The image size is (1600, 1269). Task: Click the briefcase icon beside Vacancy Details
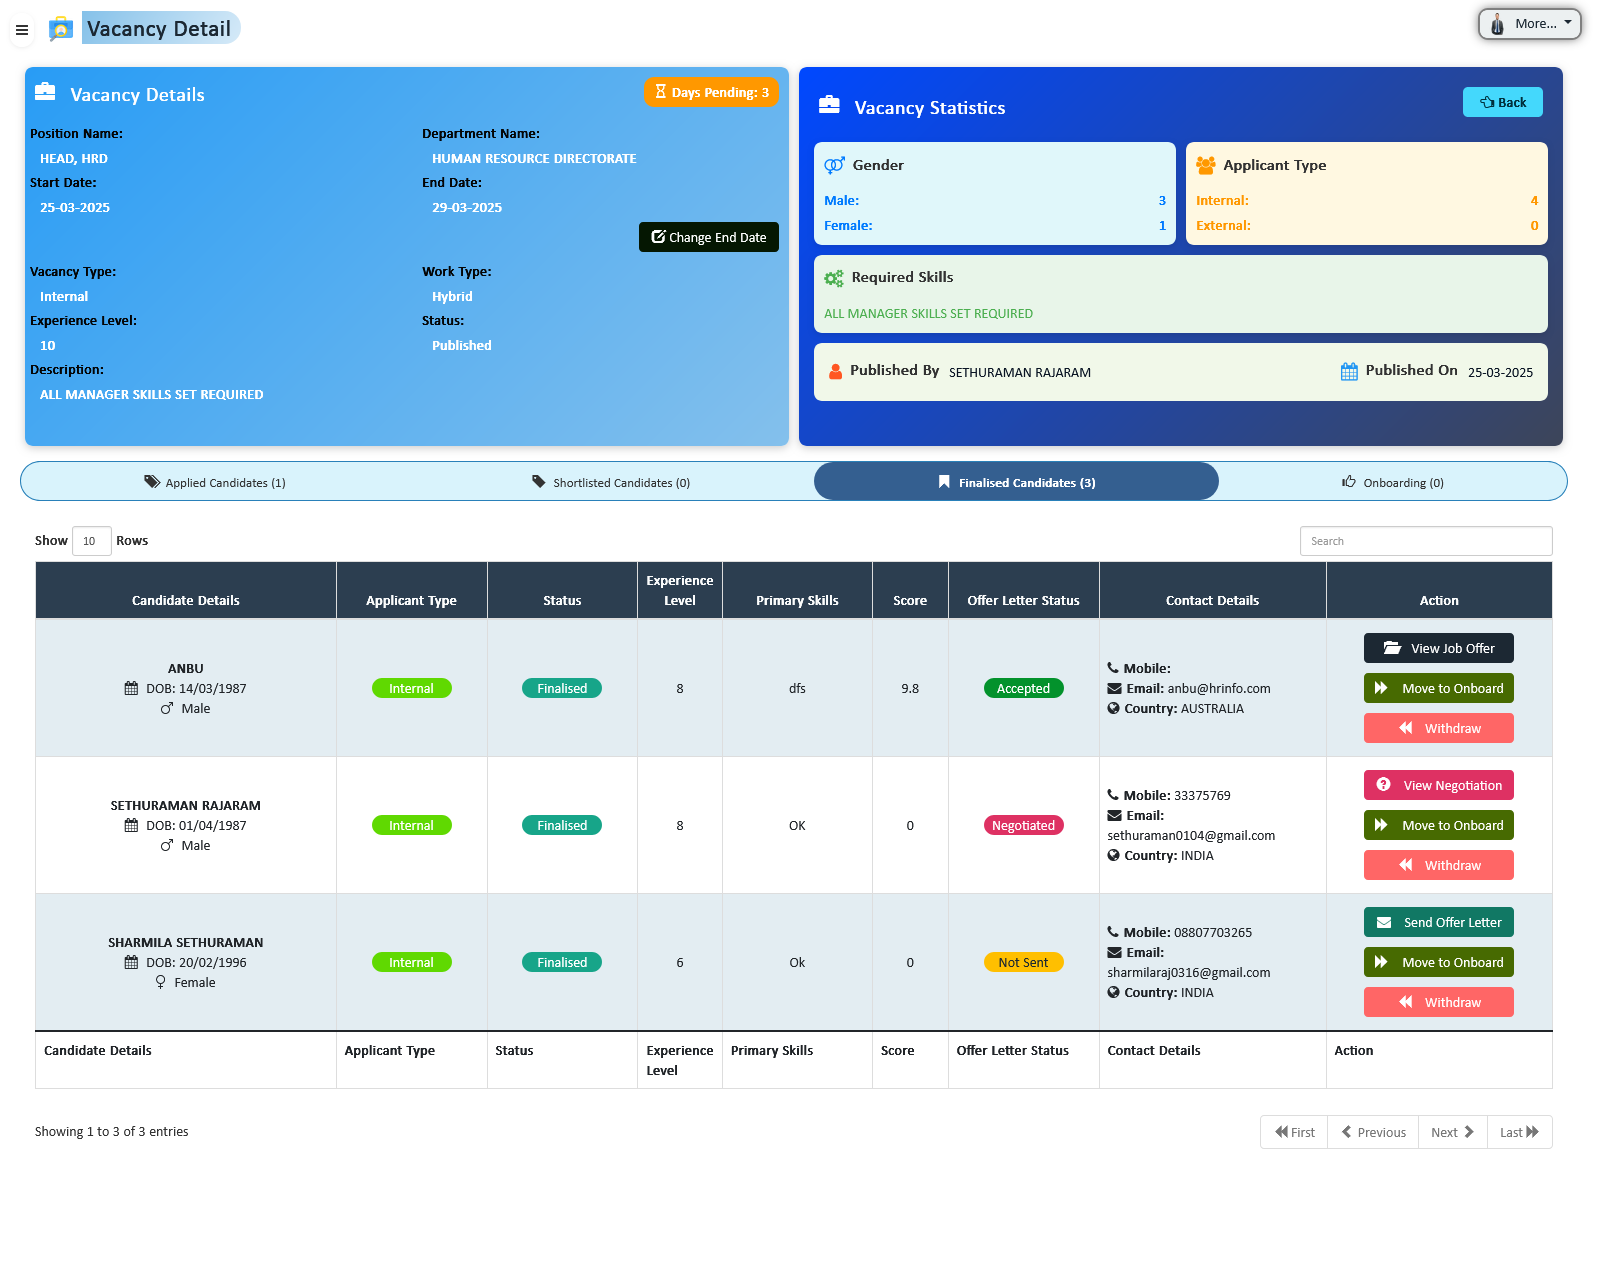[x=45, y=91]
